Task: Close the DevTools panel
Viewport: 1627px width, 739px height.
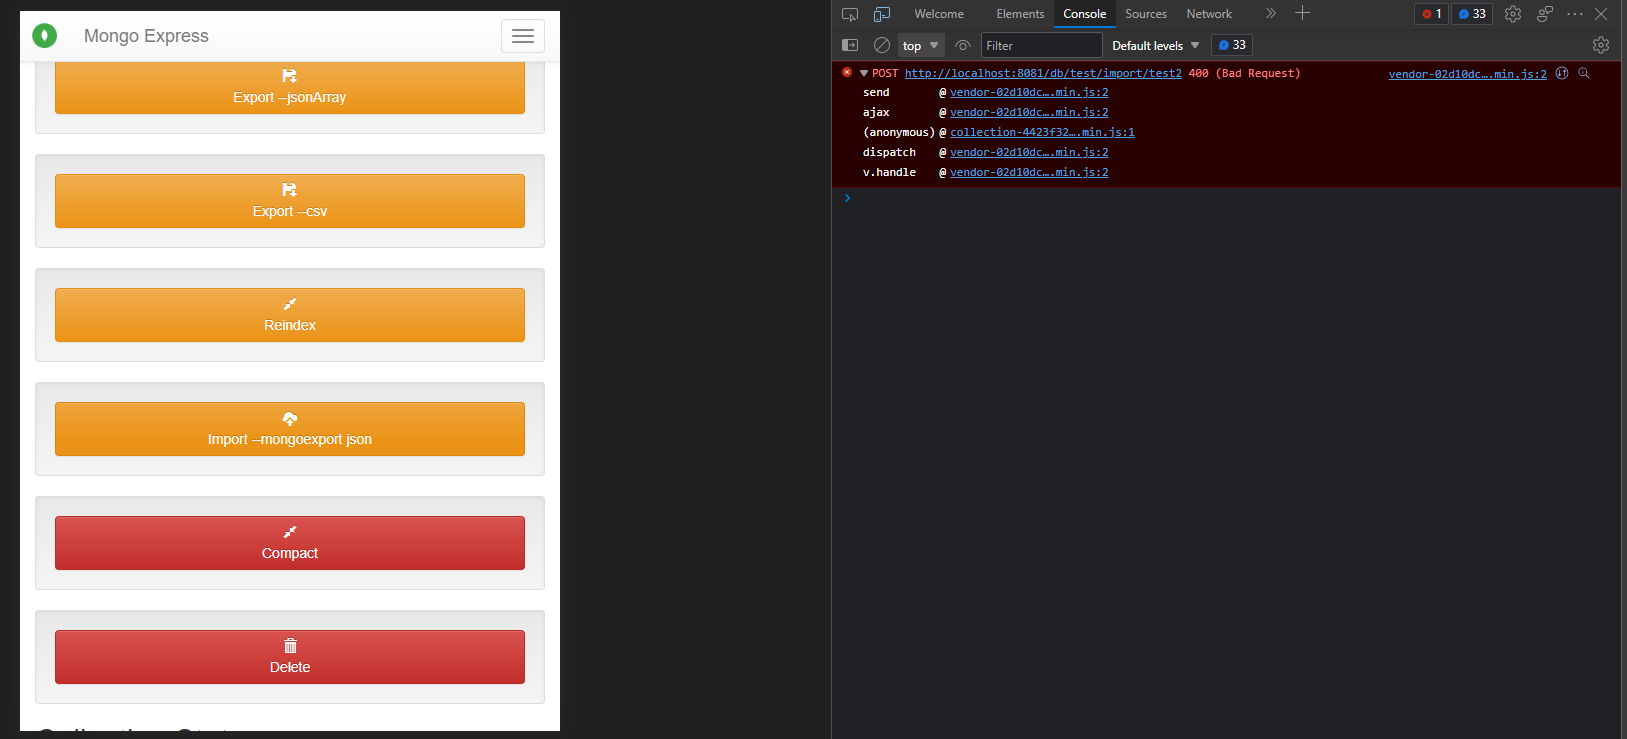Action: coord(1601,14)
